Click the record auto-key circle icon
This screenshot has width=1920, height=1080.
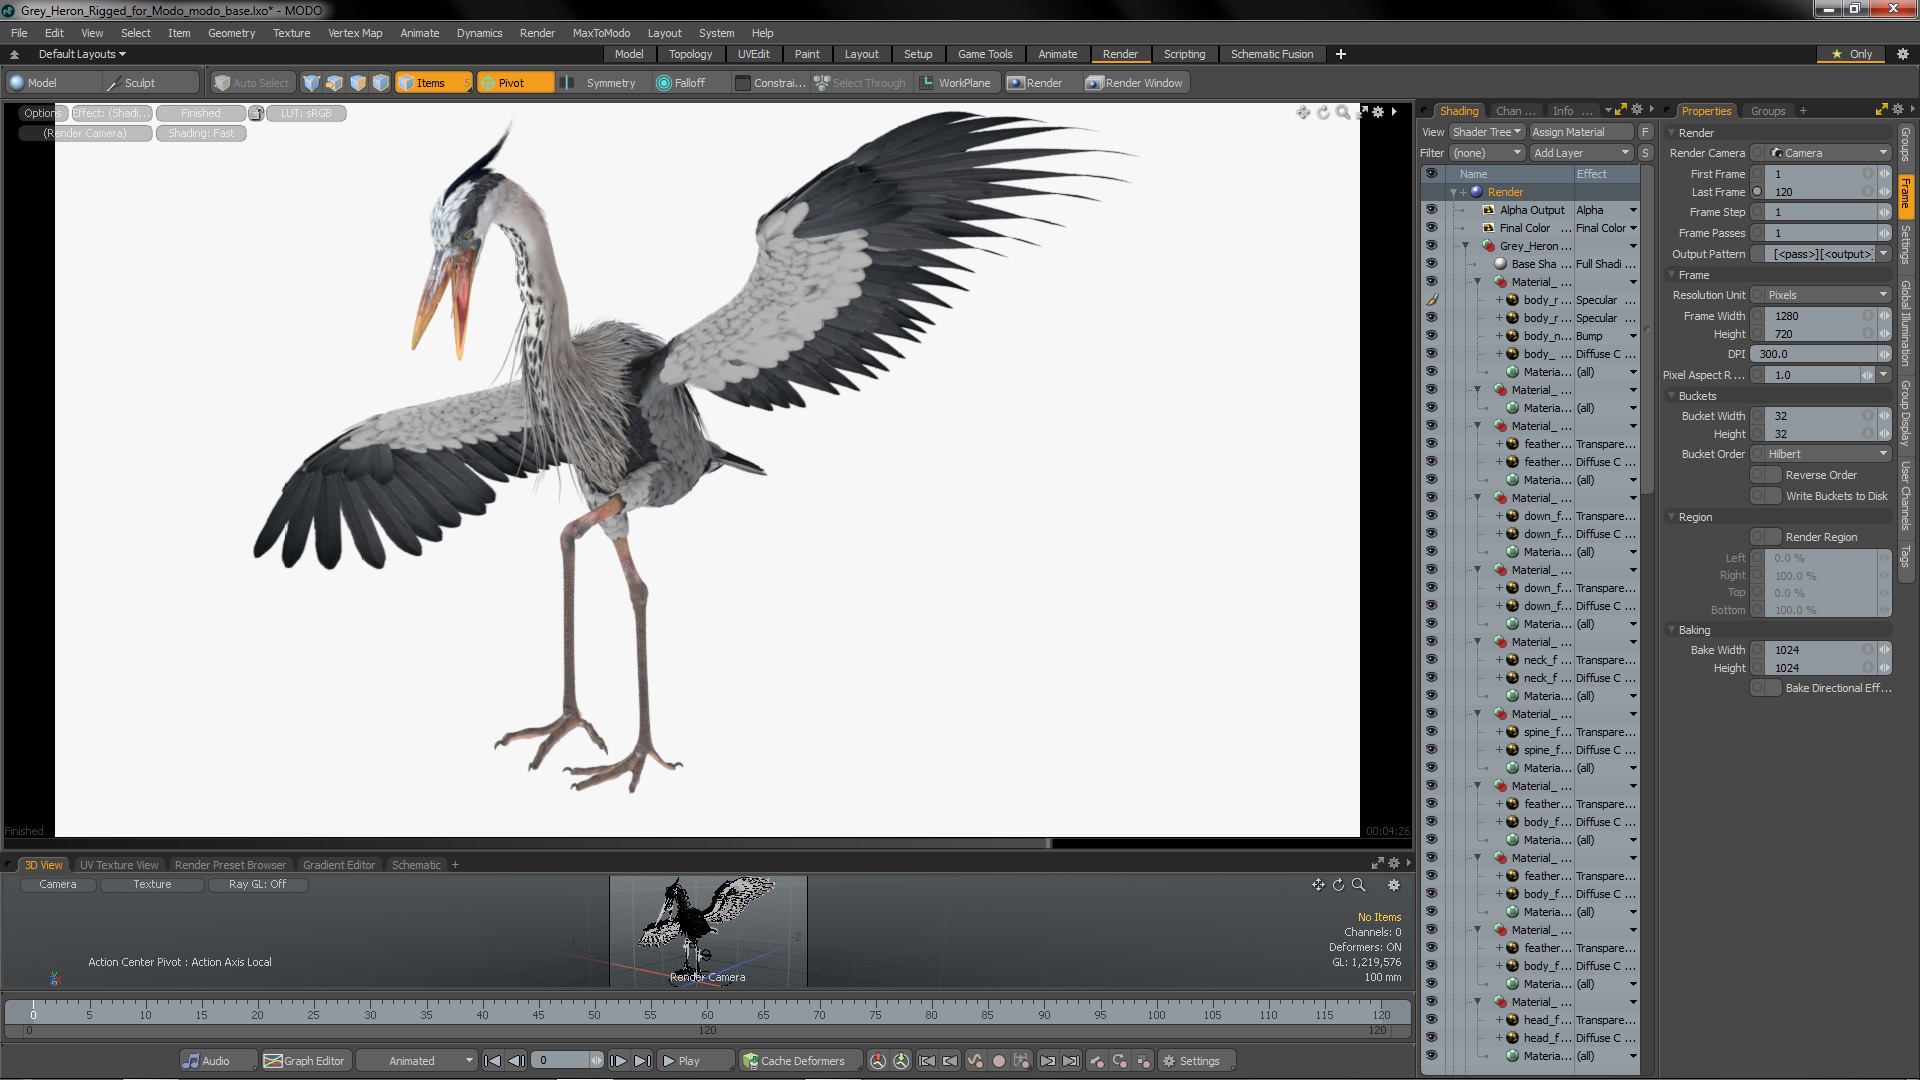998,1061
